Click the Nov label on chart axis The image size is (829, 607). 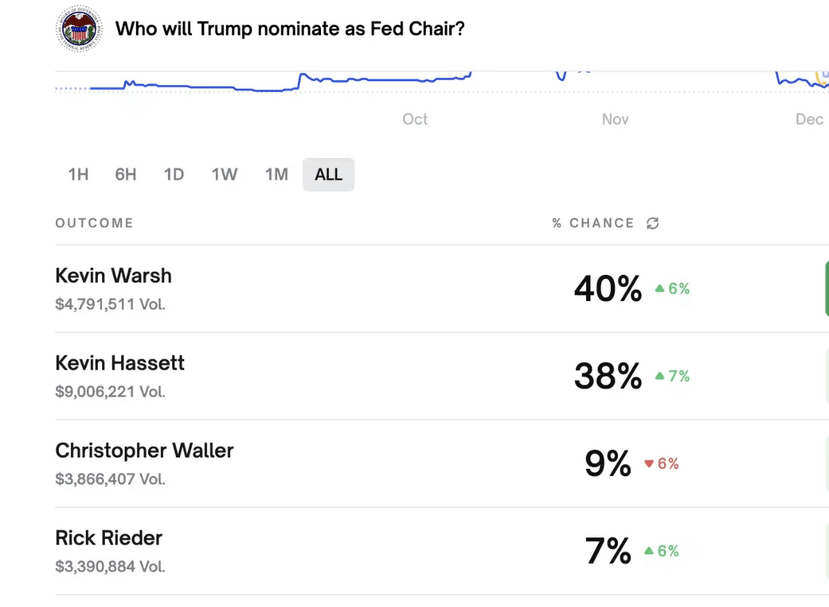[x=615, y=120]
